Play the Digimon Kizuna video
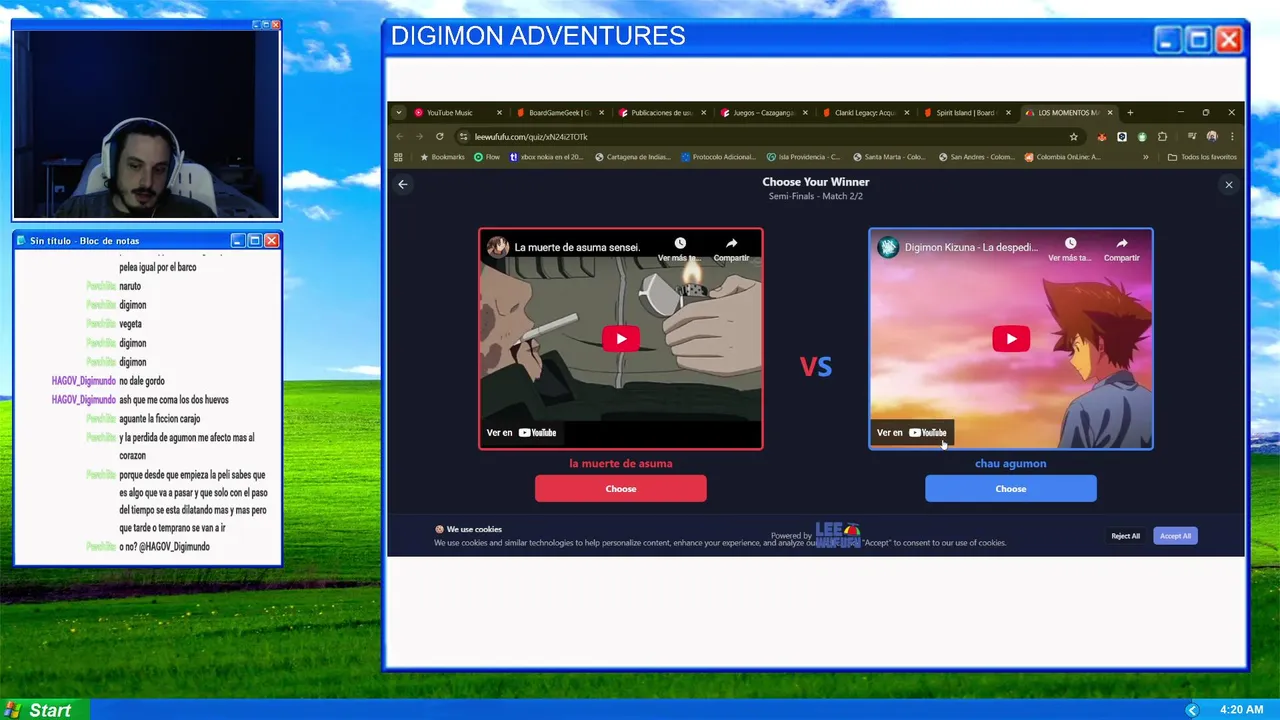Viewport: 1280px width, 720px height. coord(1010,339)
